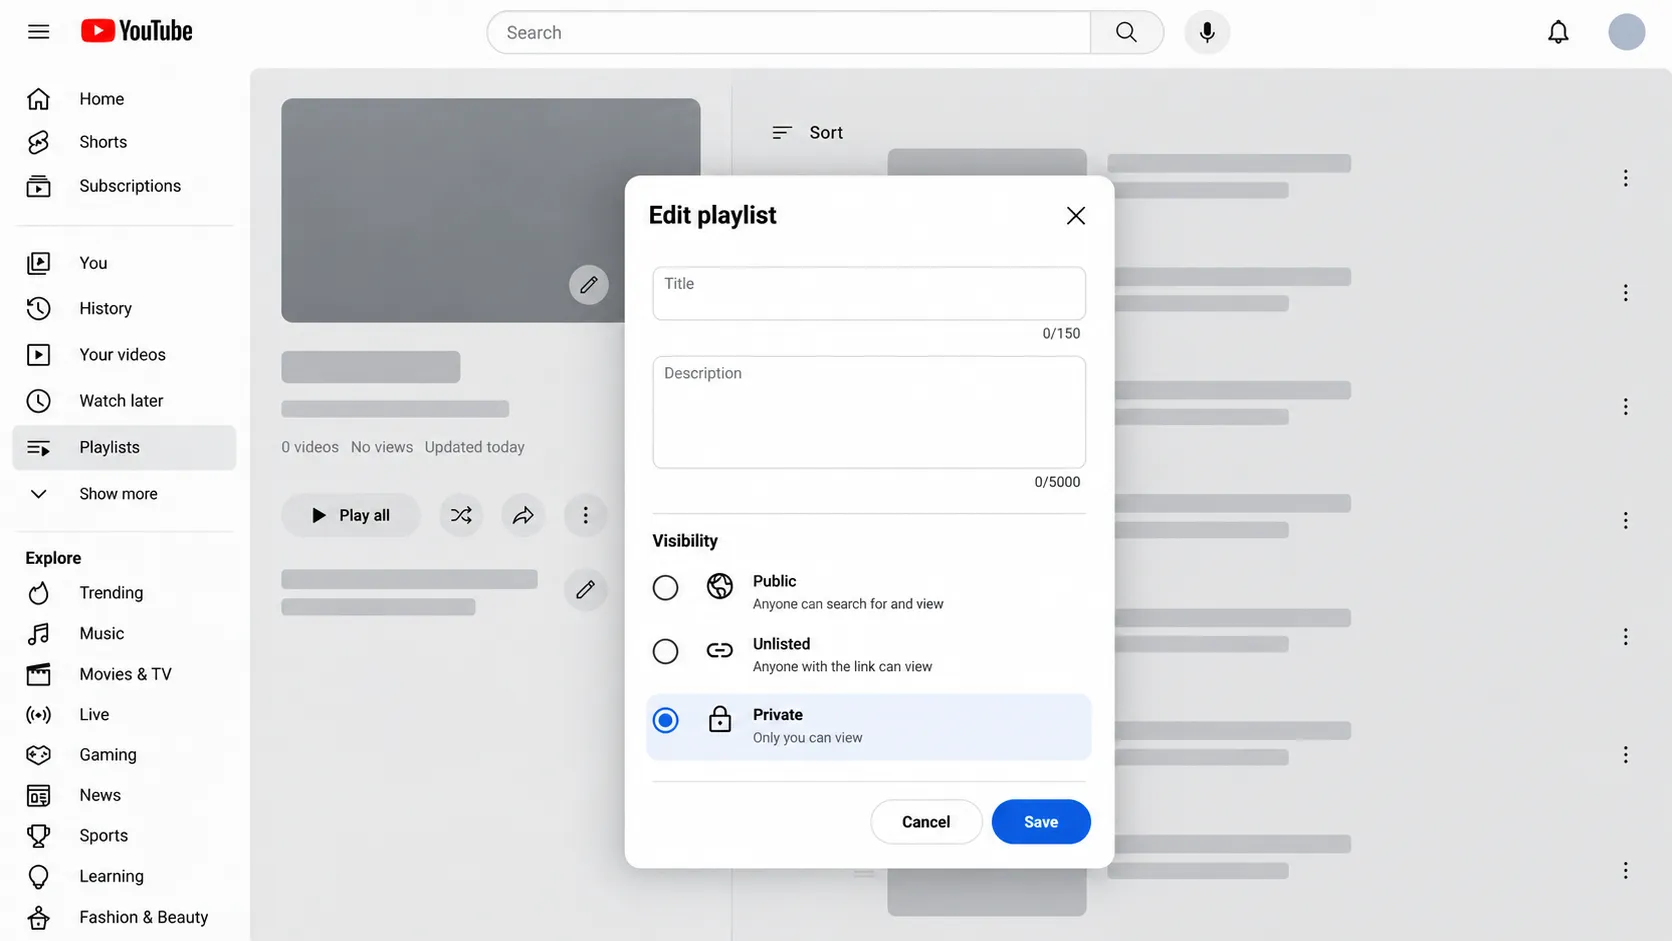This screenshot has height=941, width=1672.
Task: Open Watch later list
Action: pyautogui.click(x=124, y=401)
